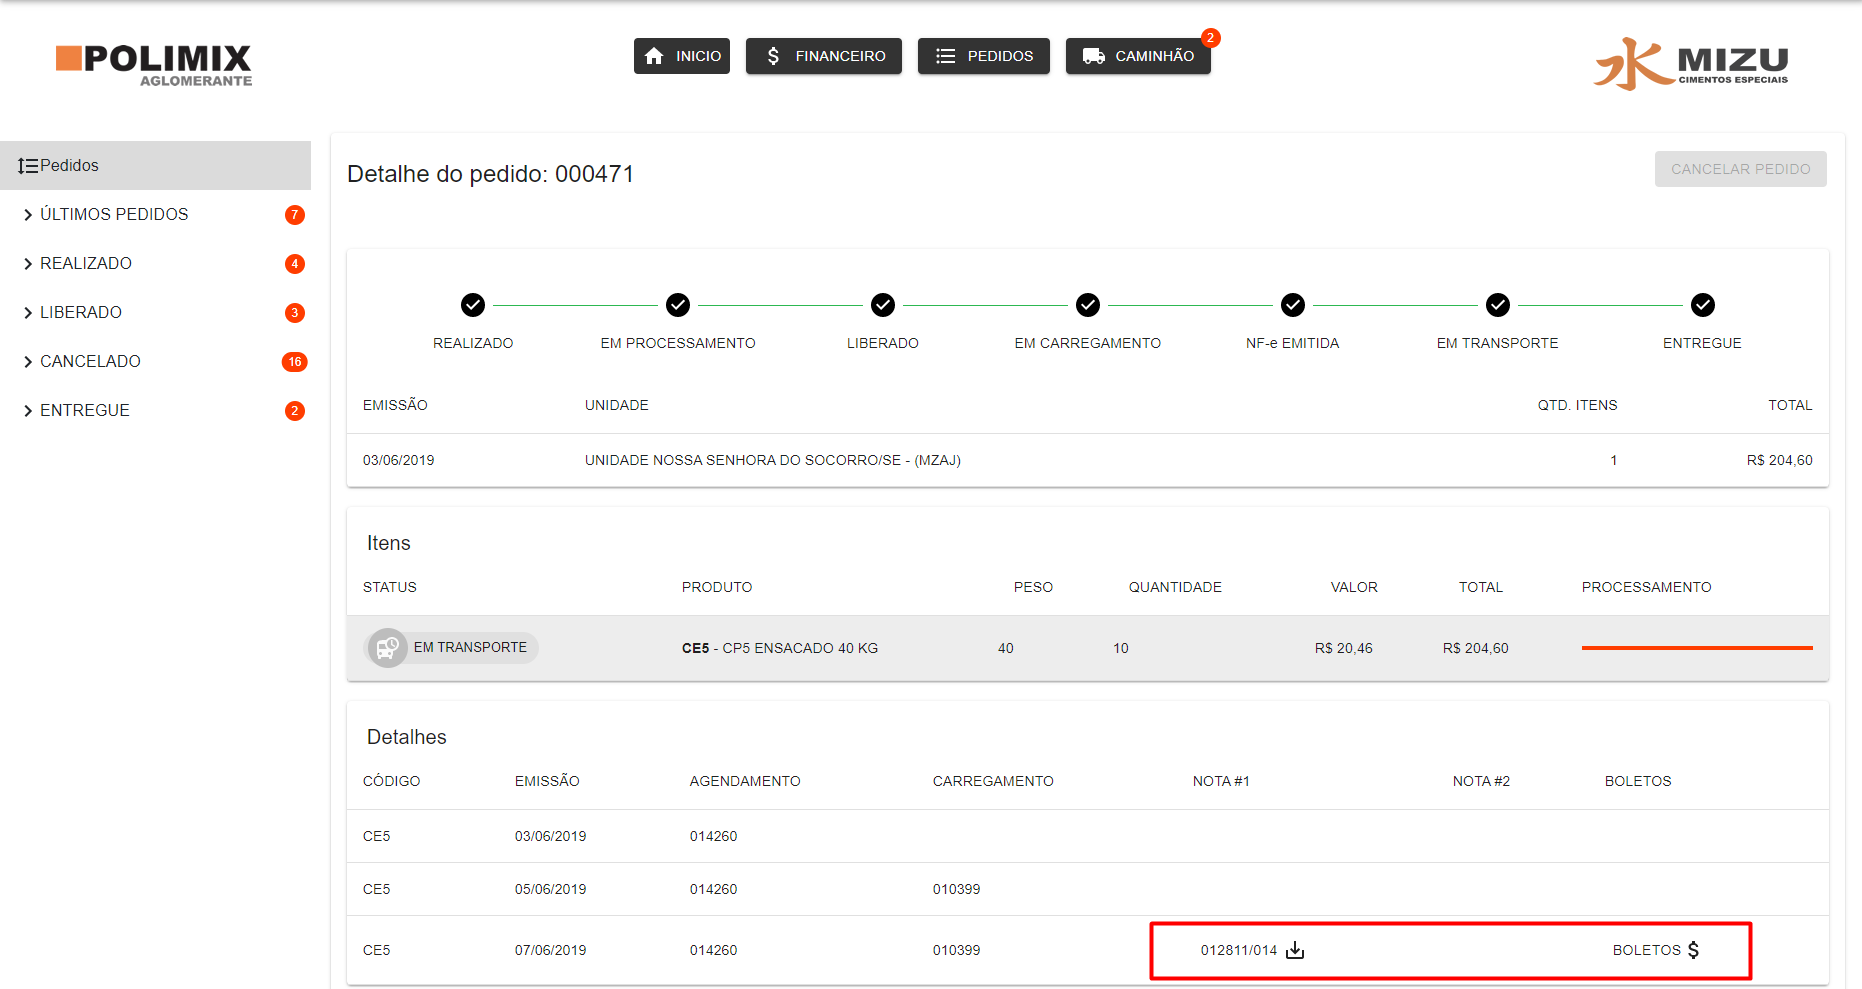The image size is (1862, 989).
Task: Click the Polimix Aglomerante logo
Action: (x=154, y=65)
